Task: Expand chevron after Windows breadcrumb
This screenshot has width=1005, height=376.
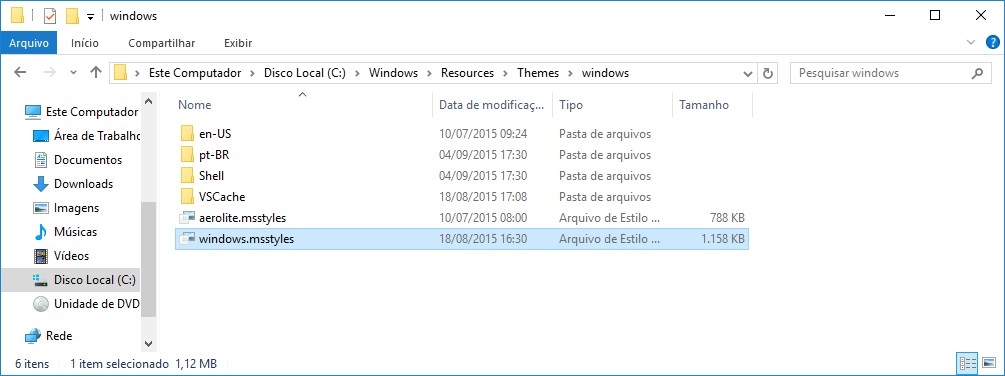Action: [x=429, y=73]
